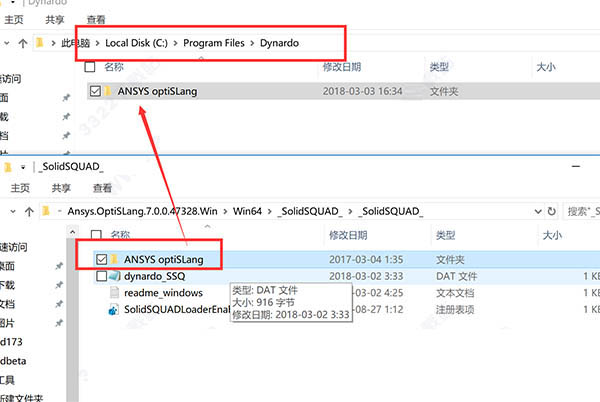Click pin icon beside 图片 in _SolidSQUAD_ sidebar
Image resolution: width=600 pixels, height=402 pixels.
(x=59, y=323)
